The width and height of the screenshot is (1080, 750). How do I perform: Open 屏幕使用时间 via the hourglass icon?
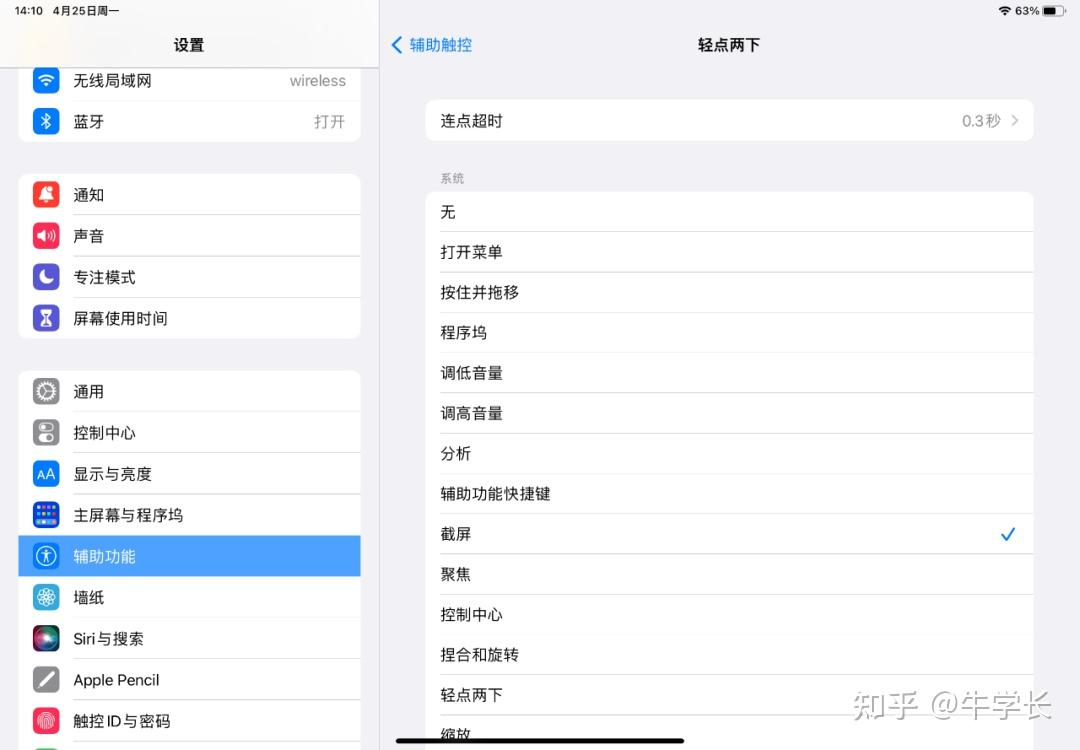click(45, 318)
